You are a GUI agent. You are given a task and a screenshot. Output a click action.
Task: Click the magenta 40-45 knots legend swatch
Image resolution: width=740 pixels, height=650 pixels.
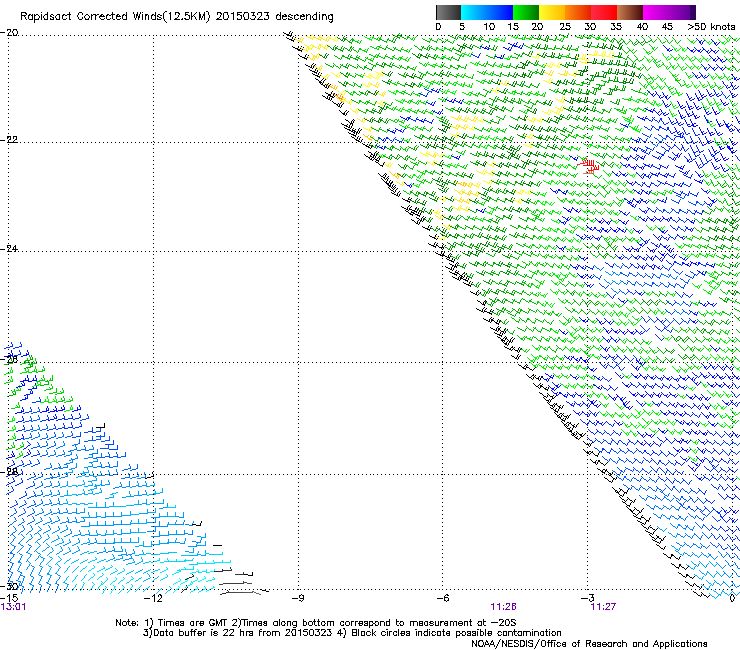[656, 12]
